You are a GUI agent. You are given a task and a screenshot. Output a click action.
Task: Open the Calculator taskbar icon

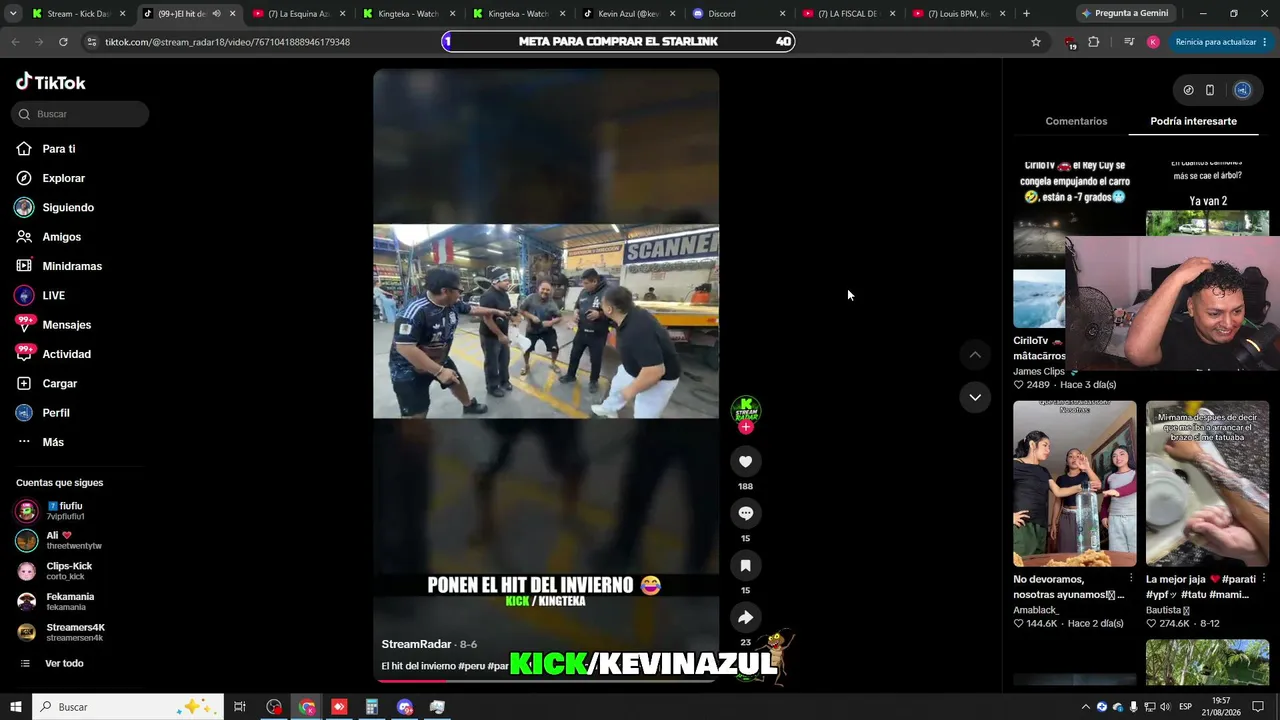click(371, 707)
